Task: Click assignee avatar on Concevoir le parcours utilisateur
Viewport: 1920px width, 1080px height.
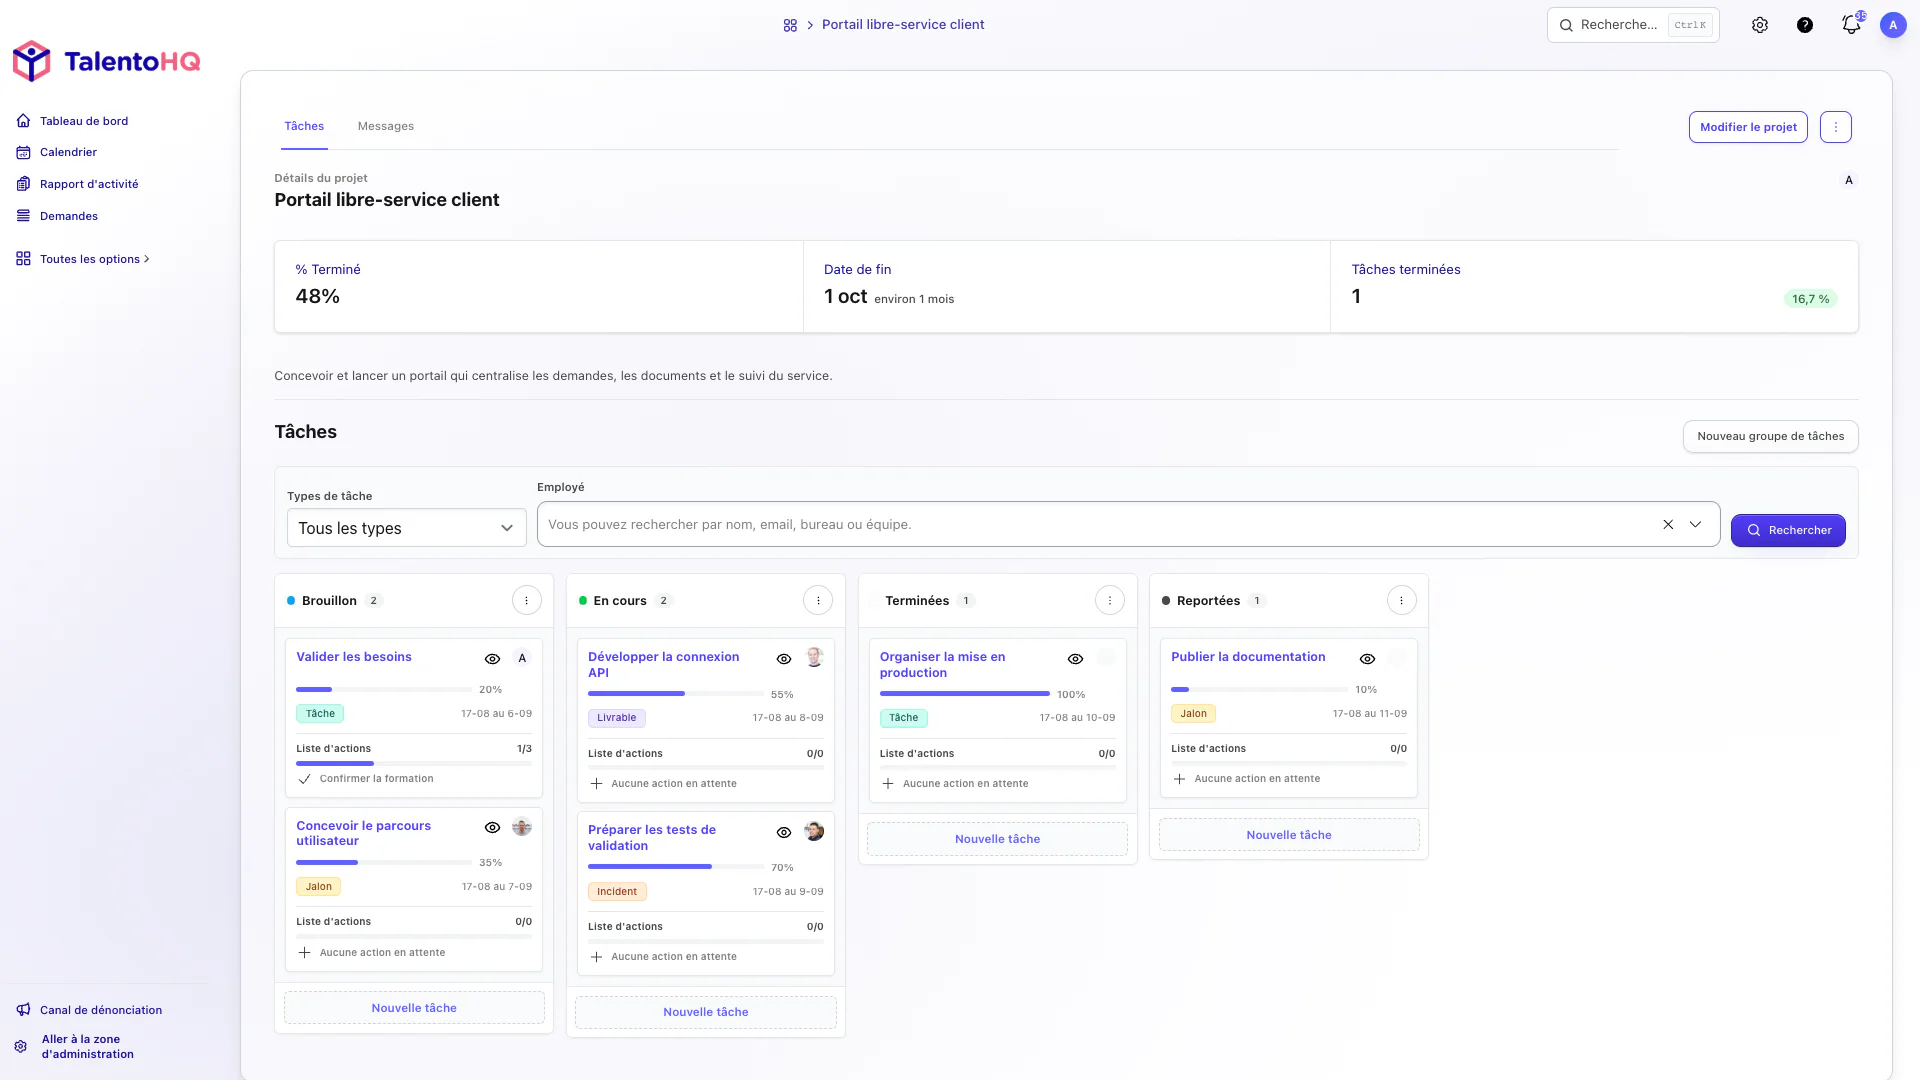Action: point(522,827)
